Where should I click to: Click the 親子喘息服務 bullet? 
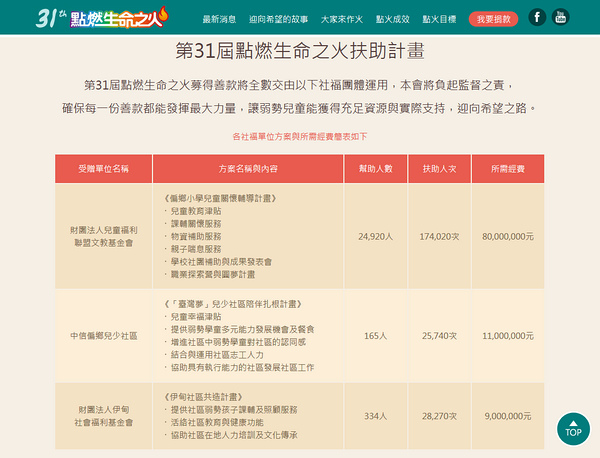(x=196, y=249)
